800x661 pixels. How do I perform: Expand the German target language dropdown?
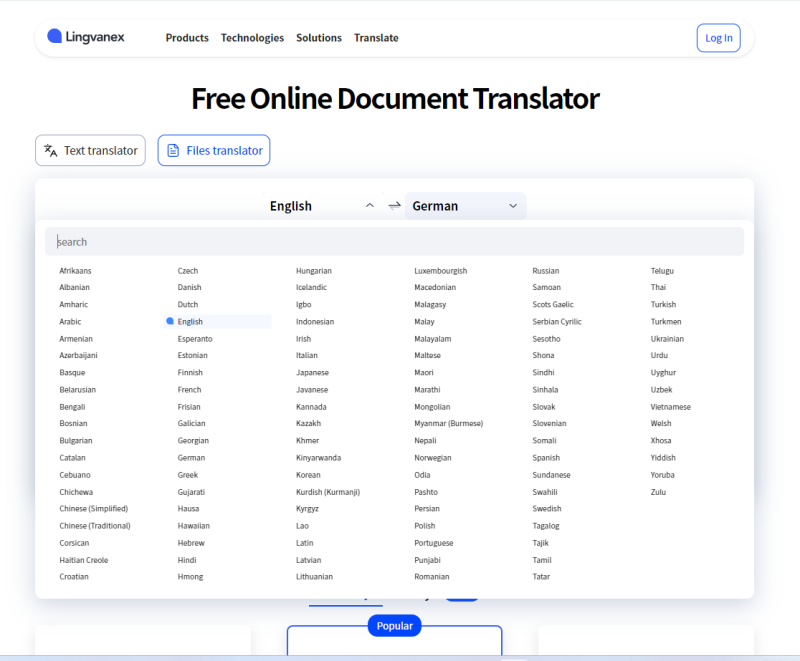(x=513, y=206)
